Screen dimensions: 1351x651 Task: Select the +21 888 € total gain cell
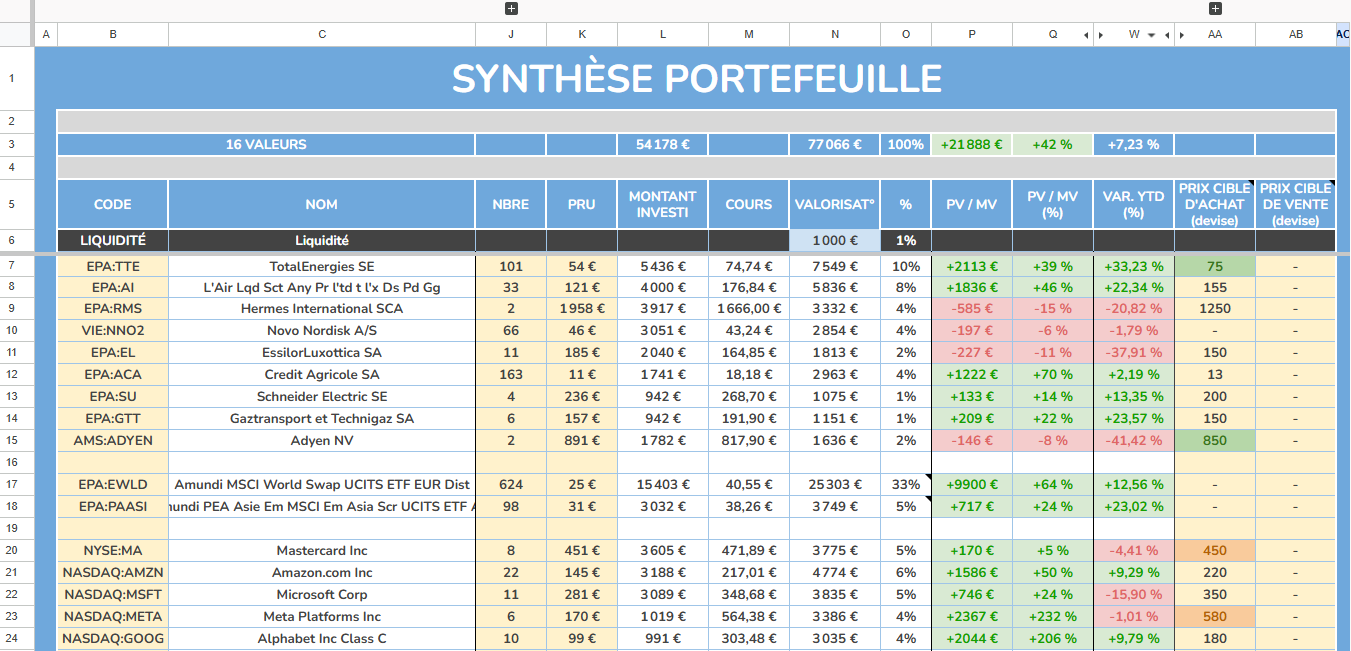click(972, 144)
